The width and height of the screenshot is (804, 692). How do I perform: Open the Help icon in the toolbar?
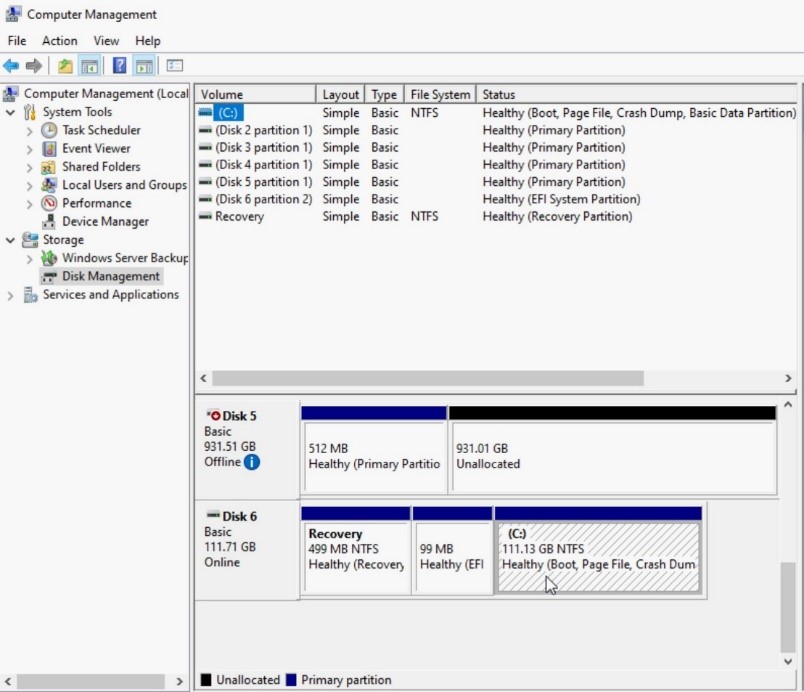(x=119, y=64)
